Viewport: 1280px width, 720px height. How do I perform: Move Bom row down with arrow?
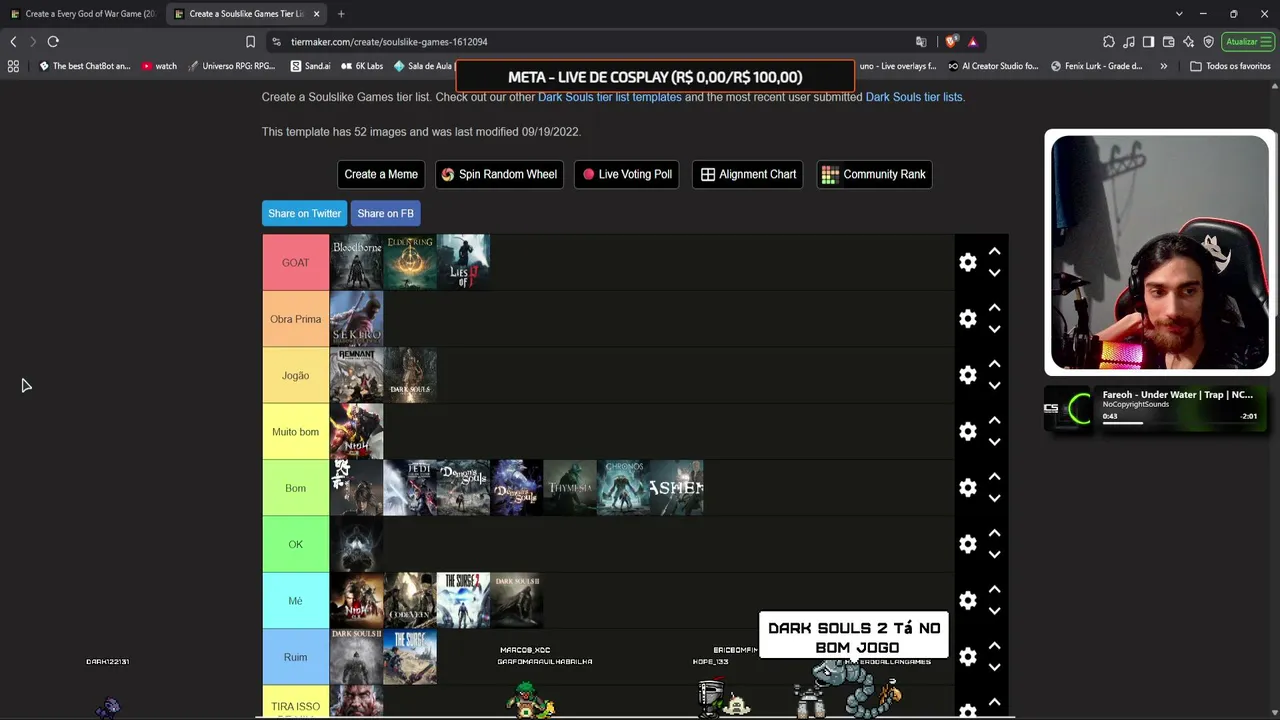coord(994,498)
